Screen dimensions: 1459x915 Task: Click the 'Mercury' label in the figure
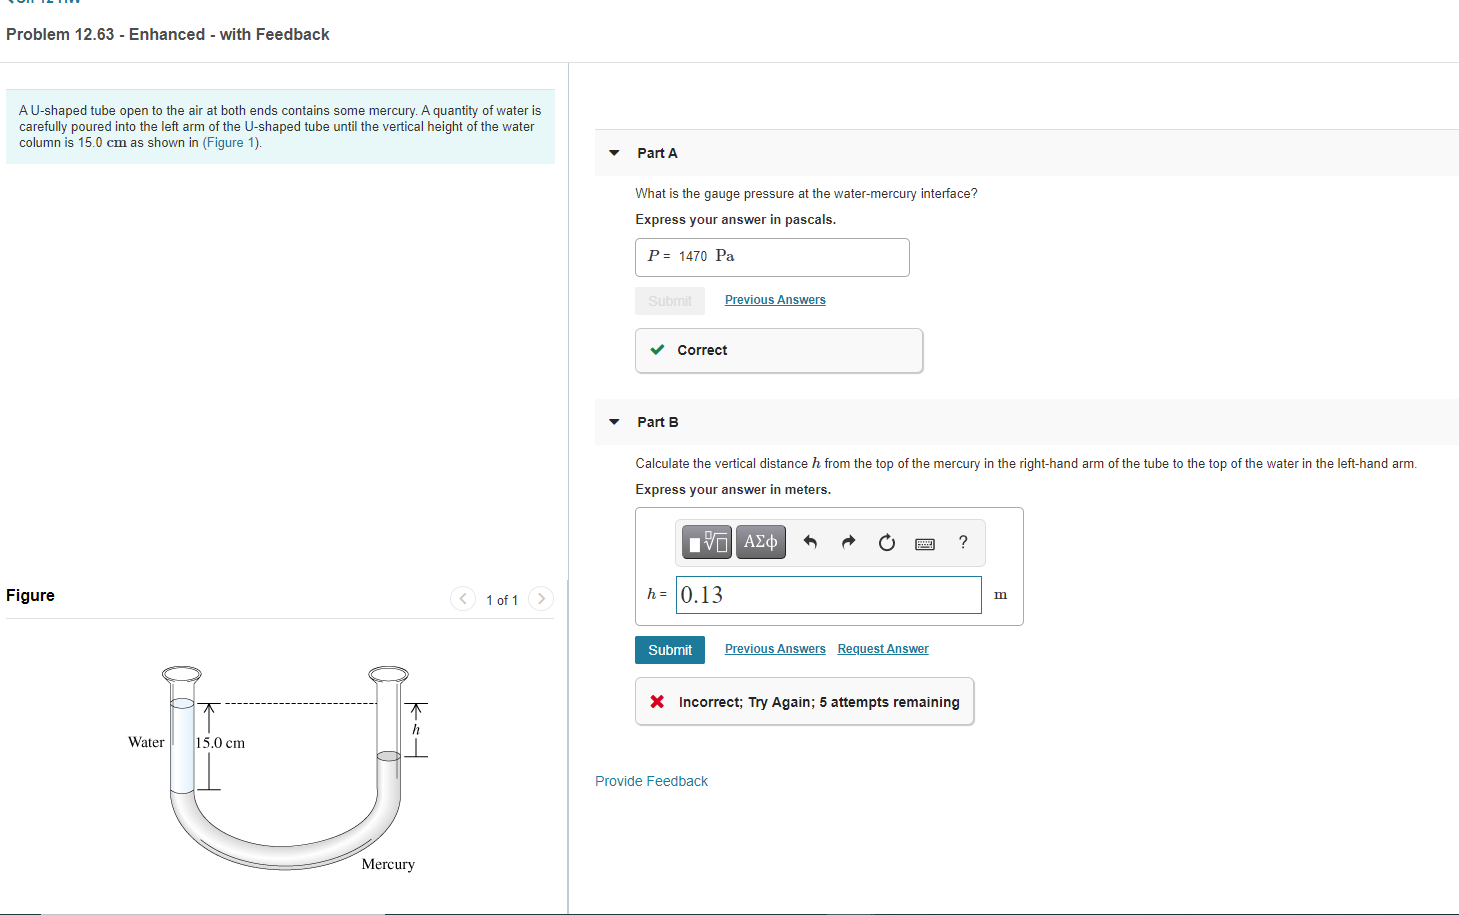coord(388,864)
